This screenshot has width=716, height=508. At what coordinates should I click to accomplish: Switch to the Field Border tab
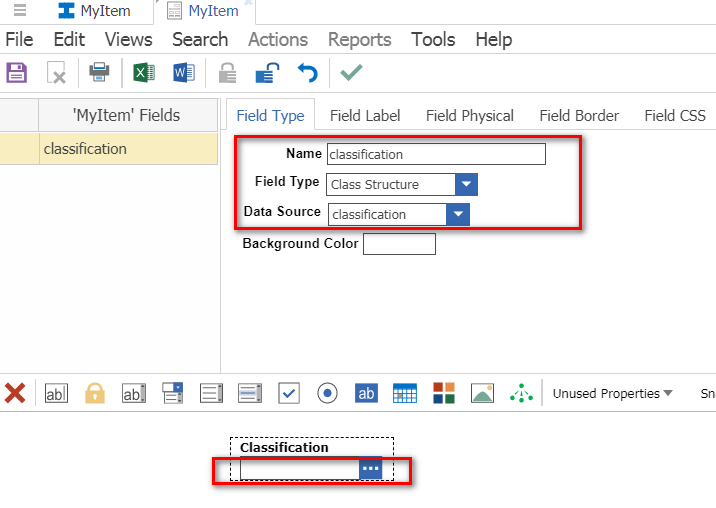(x=579, y=116)
